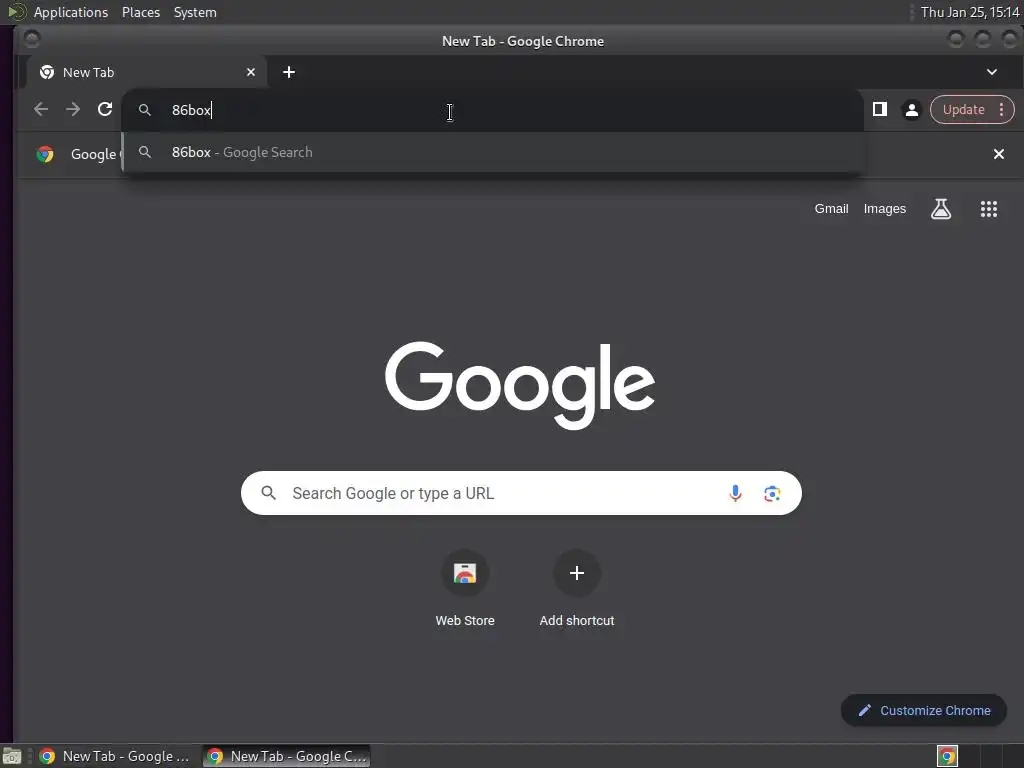Choose the 86box Google Search suggestion
1024x768 pixels.
tap(492, 152)
